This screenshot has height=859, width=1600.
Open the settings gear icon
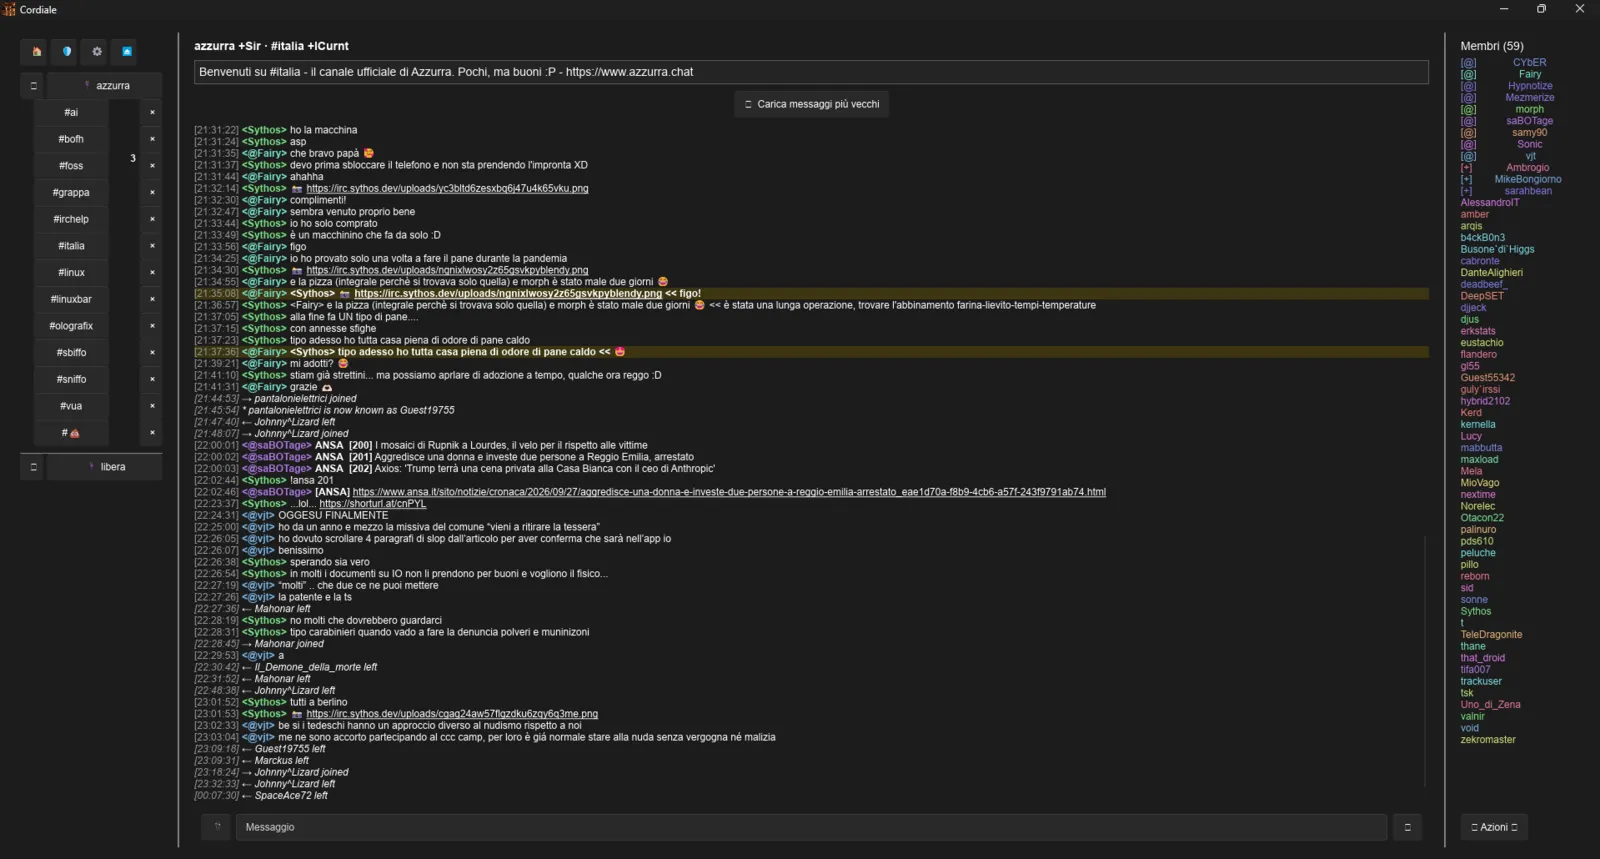tap(97, 51)
